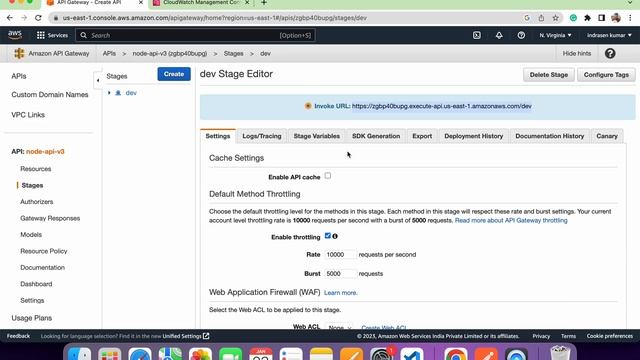Reload the browser page
The width and height of the screenshot is (640, 360).
pyautogui.click(x=38, y=18)
